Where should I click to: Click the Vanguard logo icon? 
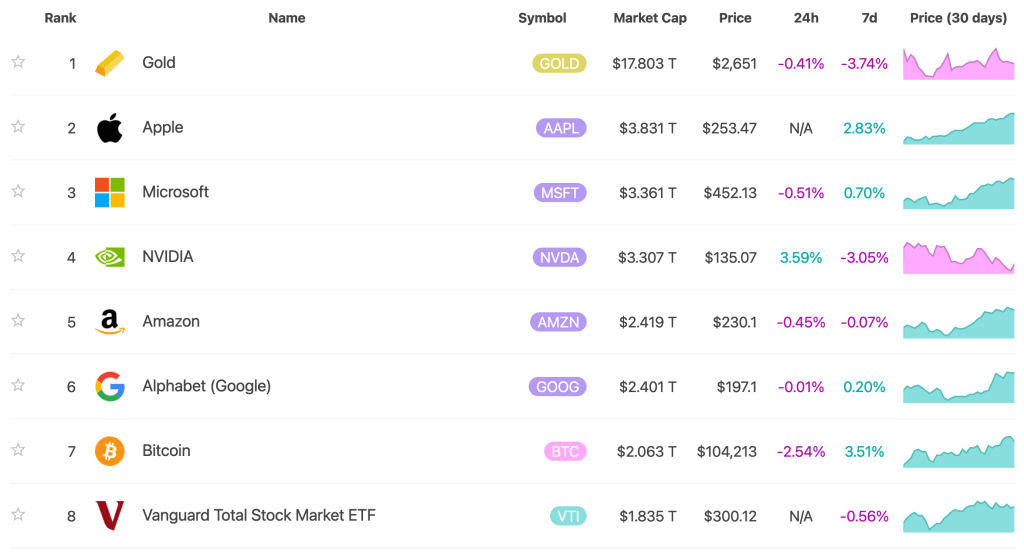pyautogui.click(x=110, y=516)
